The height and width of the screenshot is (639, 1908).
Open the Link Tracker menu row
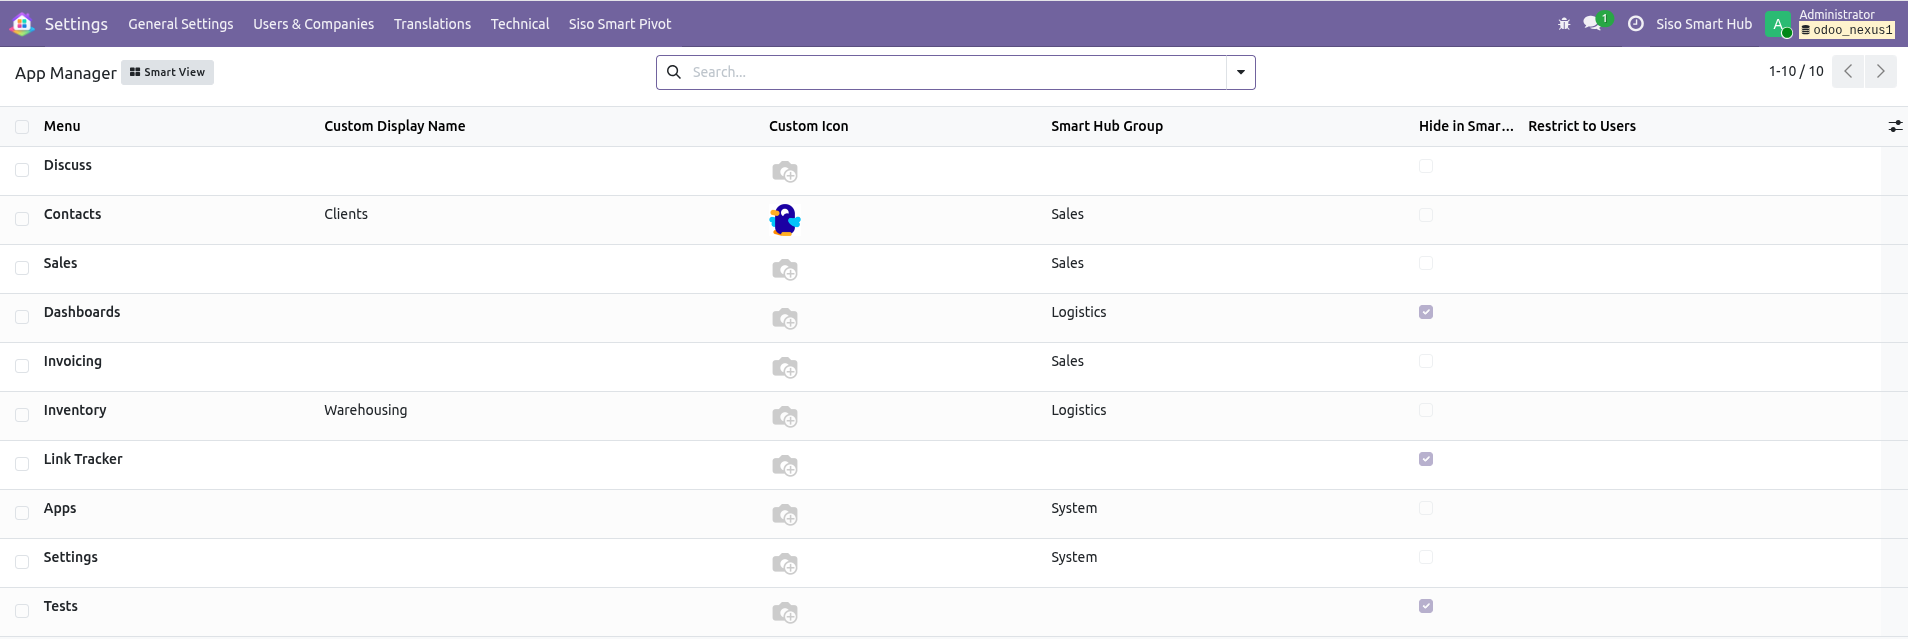(x=83, y=459)
